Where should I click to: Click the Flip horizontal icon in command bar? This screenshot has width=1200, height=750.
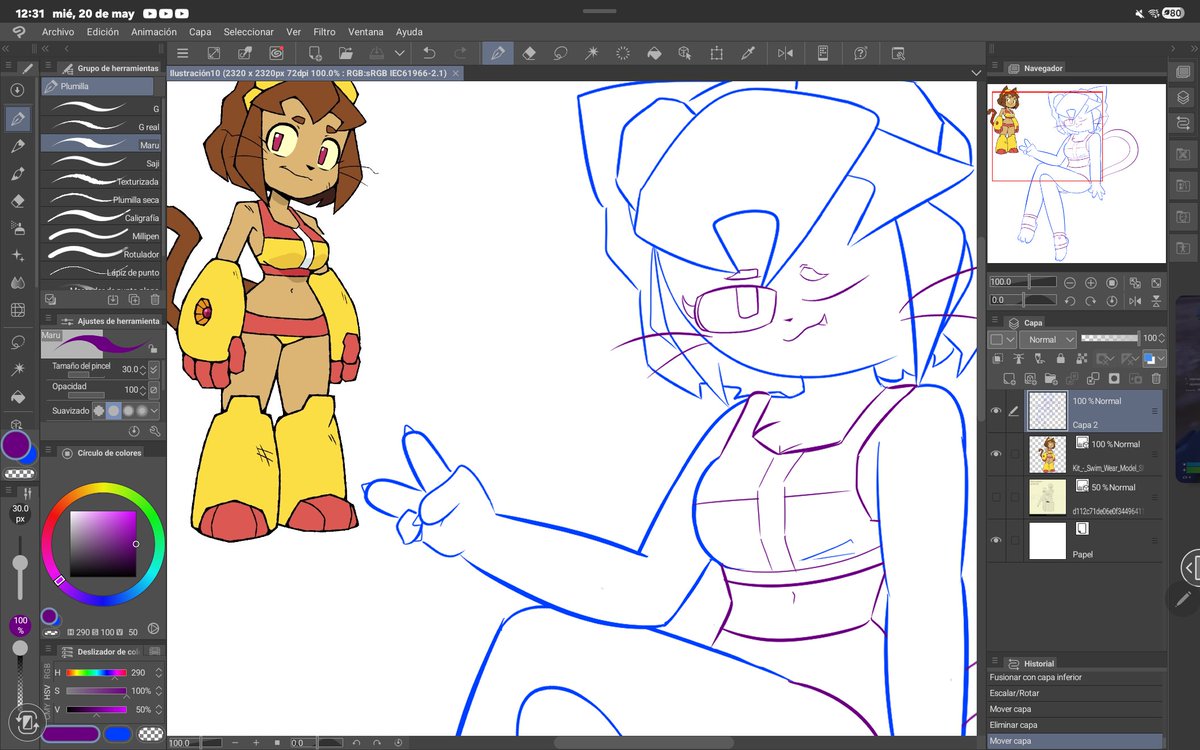785,53
